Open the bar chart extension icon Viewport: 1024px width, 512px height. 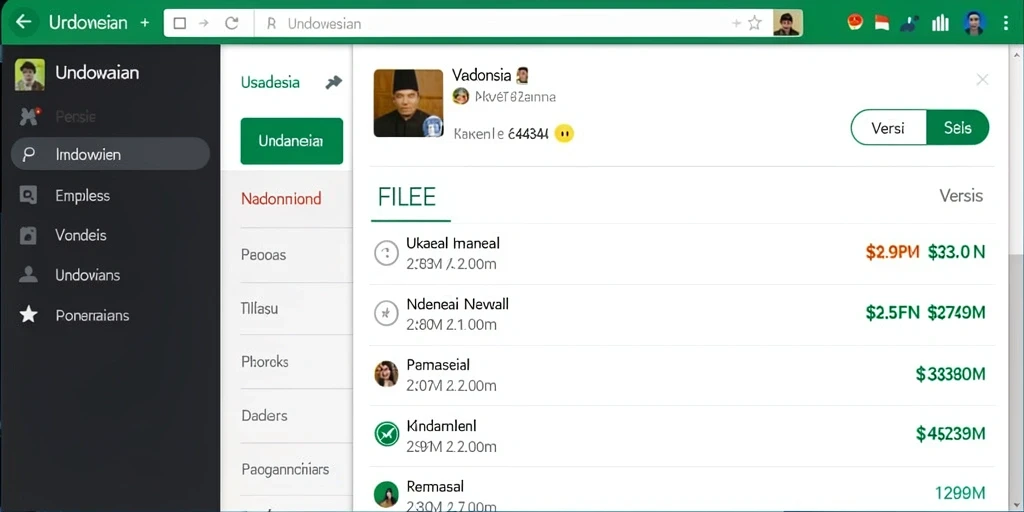[940, 24]
